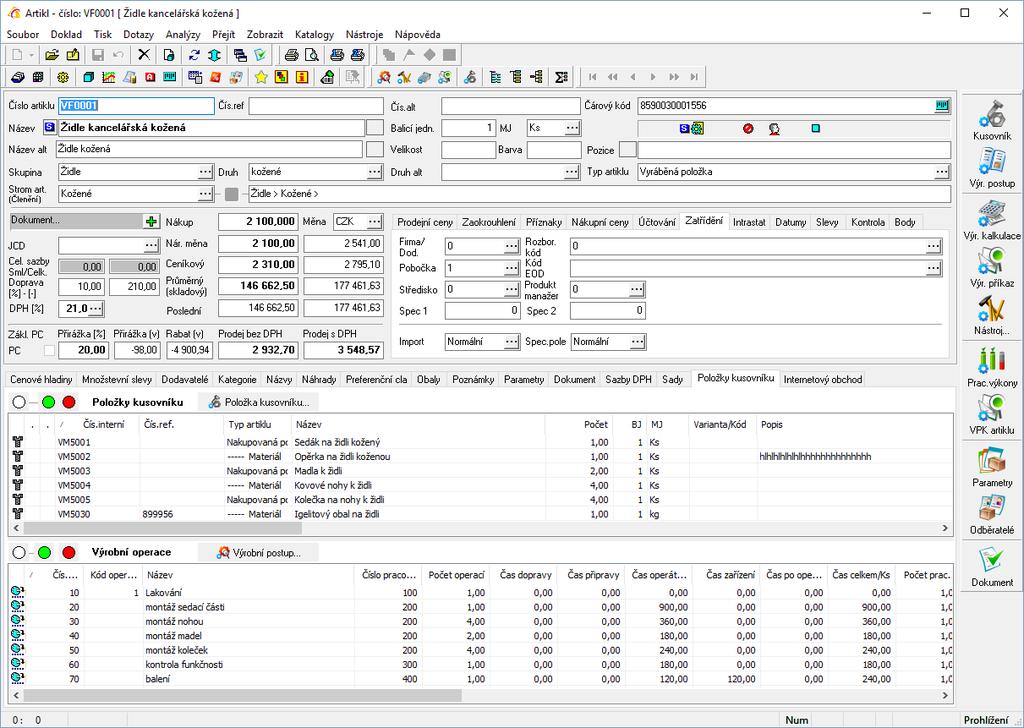Open Výr. postup from the right sidebar
1024x728 pixels.
tap(991, 168)
